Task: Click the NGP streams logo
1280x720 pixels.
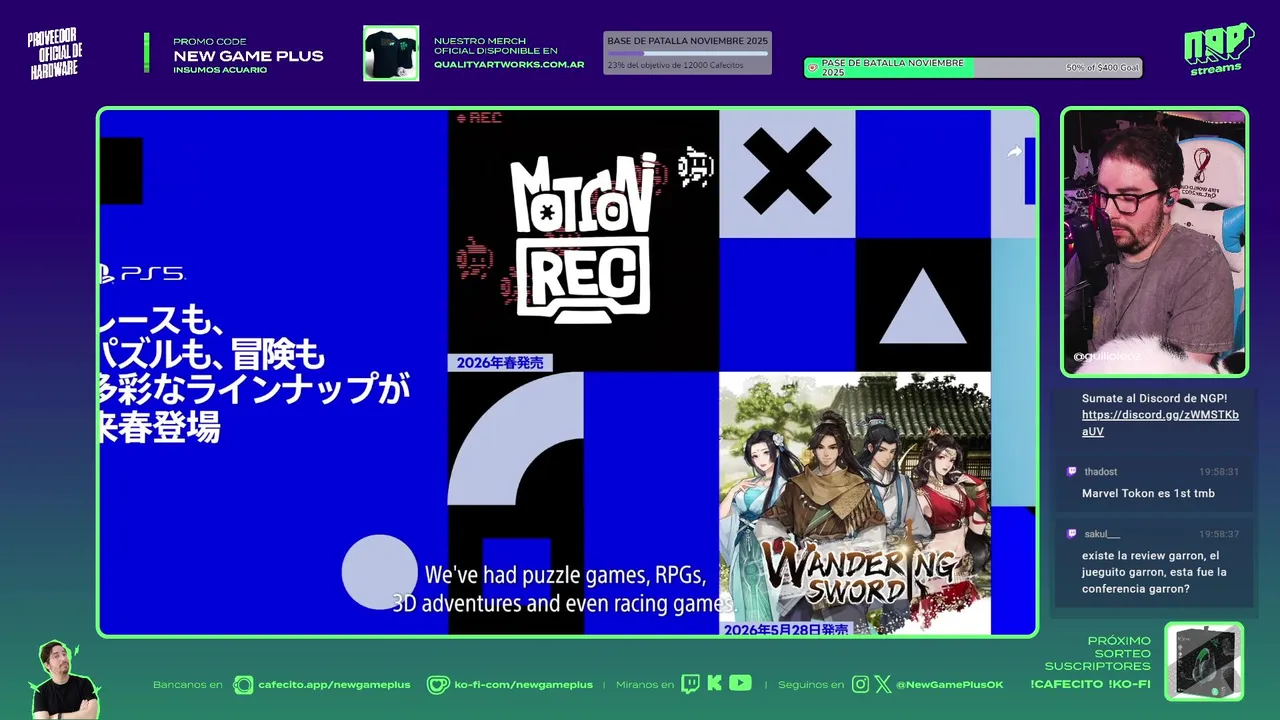Action: point(1218,49)
